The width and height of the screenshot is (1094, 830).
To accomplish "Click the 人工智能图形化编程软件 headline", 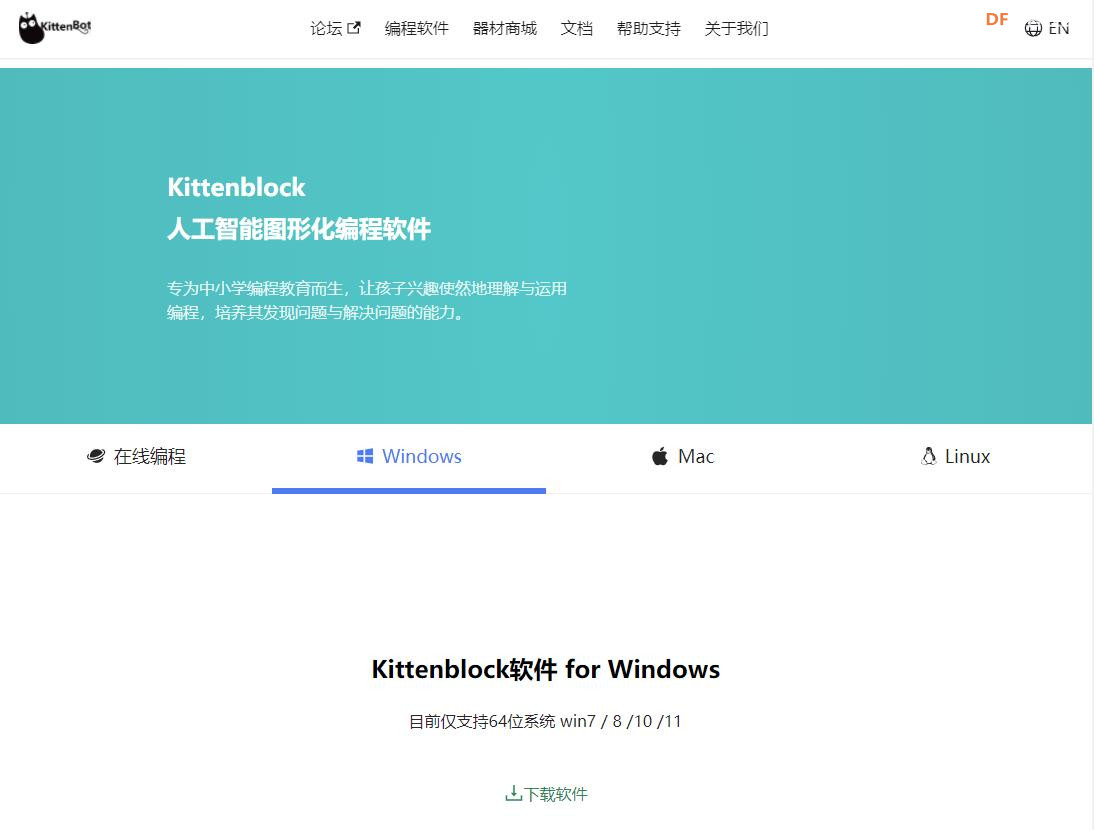I will click(x=299, y=229).
